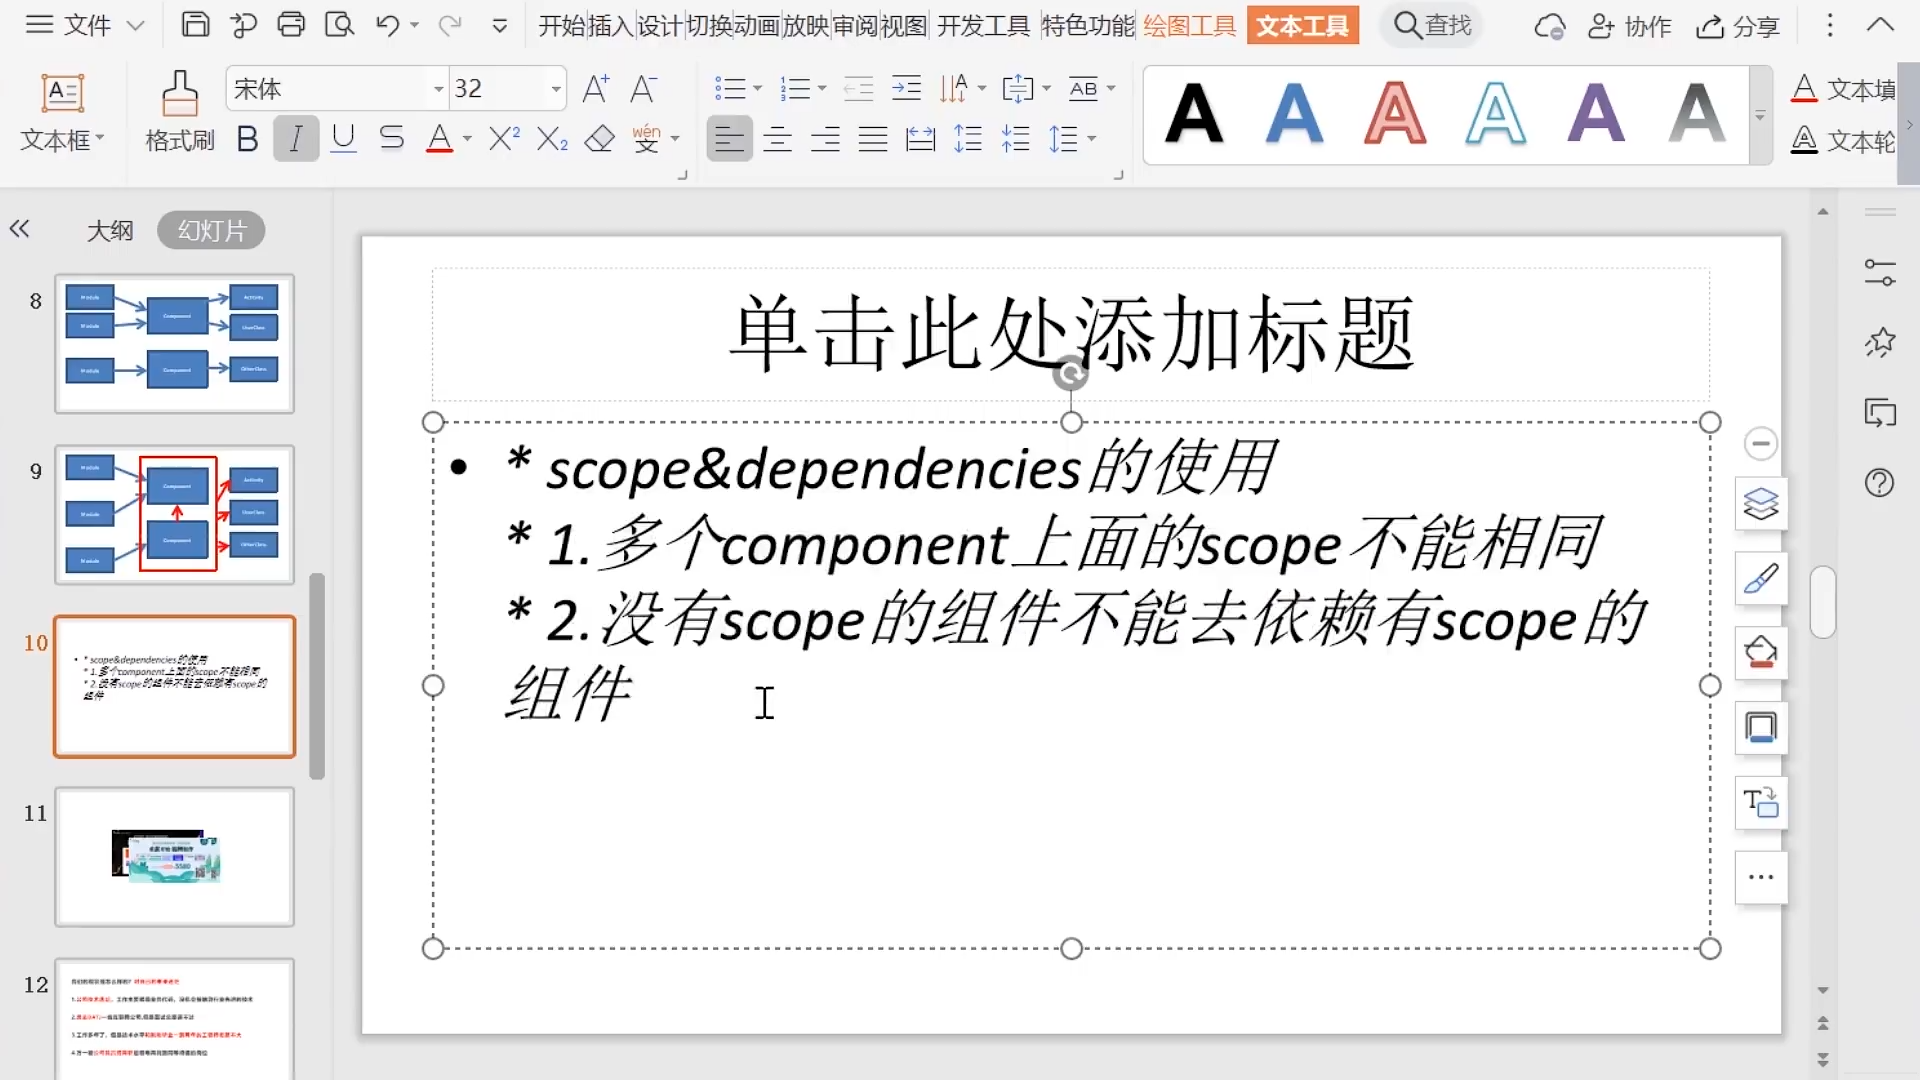Switch to the 大纲 outline tab

(110, 231)
